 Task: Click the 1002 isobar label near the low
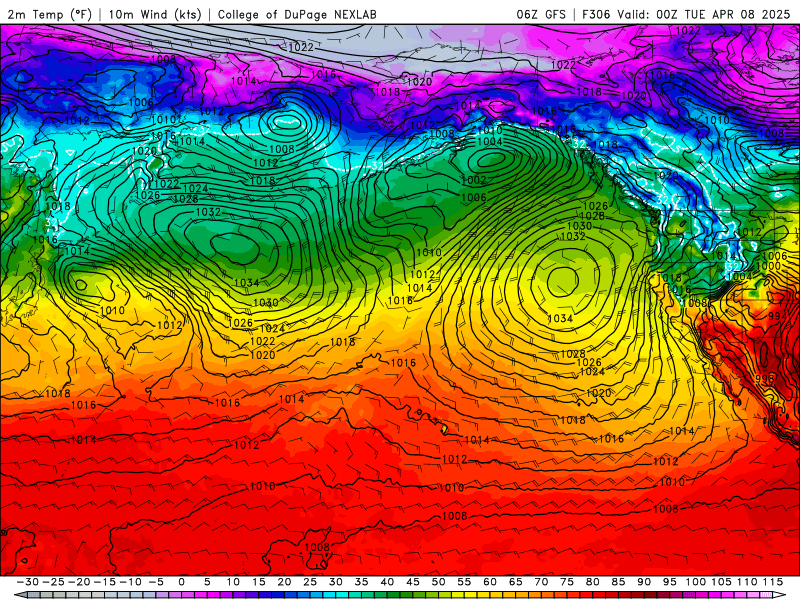[473, 180]
